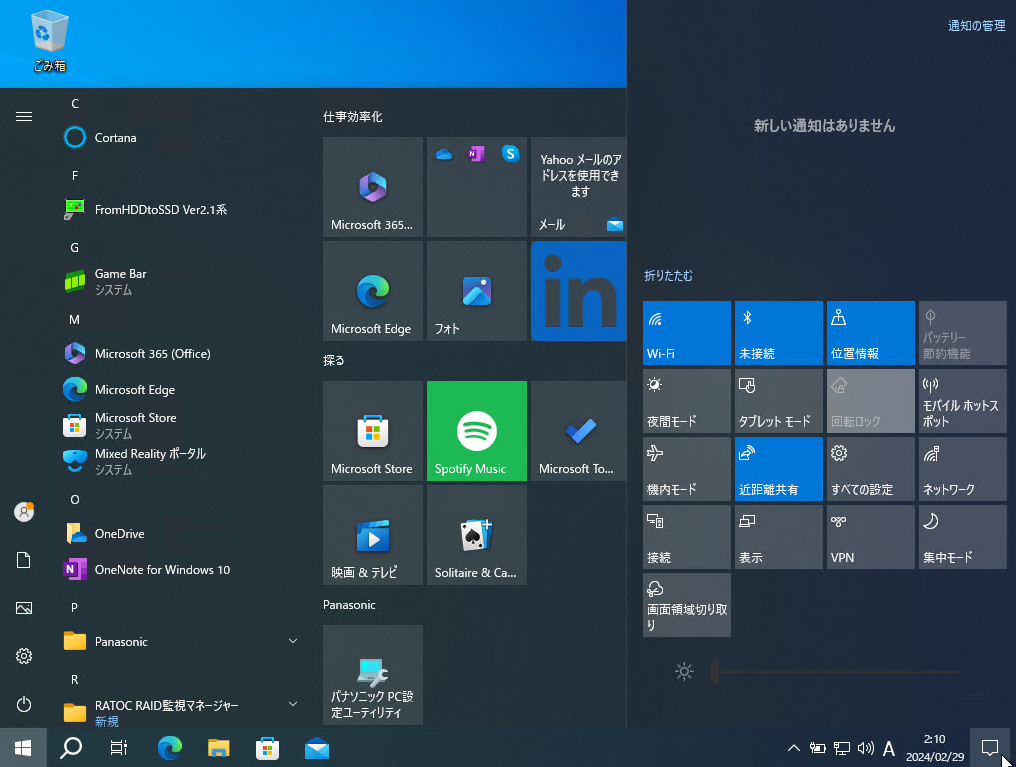Click the Panasonic tile group header
The width and height of the screenshot is (1016, 767).
(349, 604)
